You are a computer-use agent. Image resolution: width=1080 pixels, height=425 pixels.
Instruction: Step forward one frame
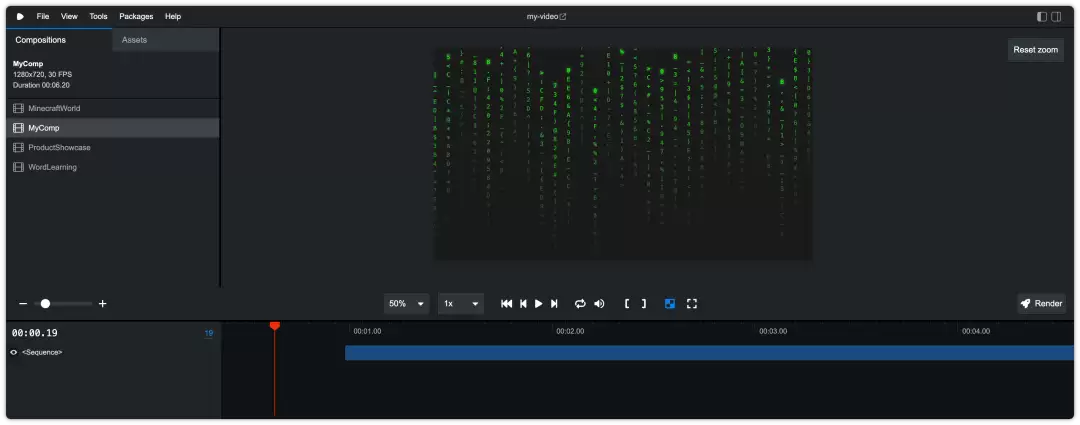pos(554,304)
